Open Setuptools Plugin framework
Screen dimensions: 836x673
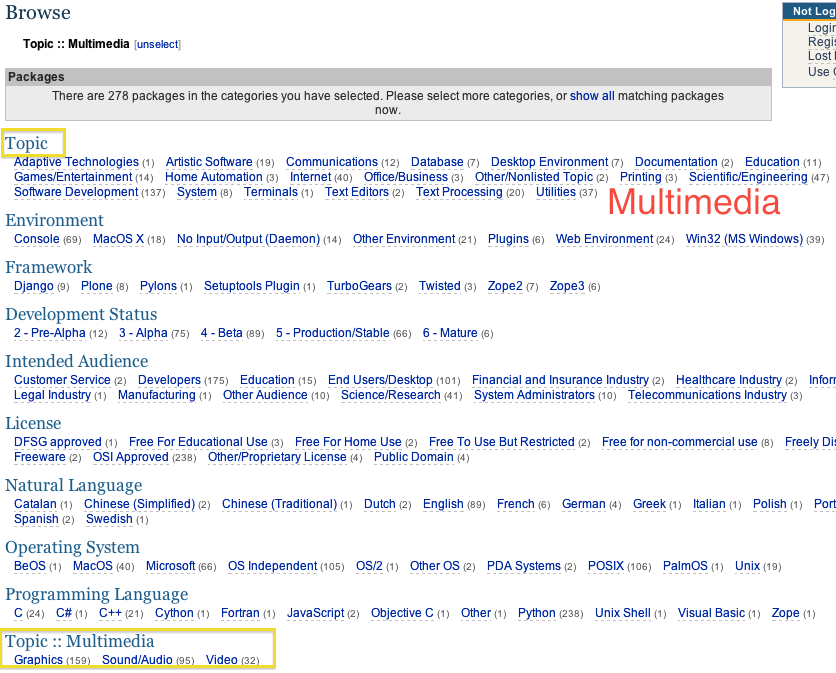click(252, 286)
